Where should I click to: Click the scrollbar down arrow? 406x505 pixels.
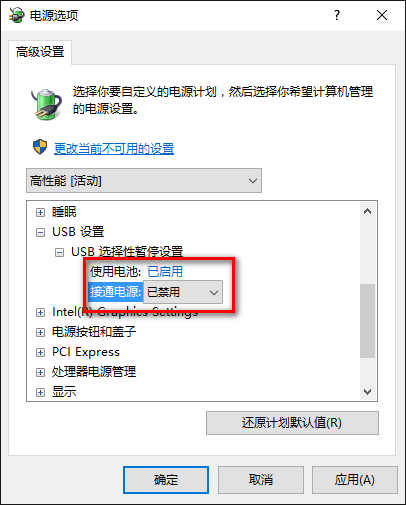(x=367, y=391)
